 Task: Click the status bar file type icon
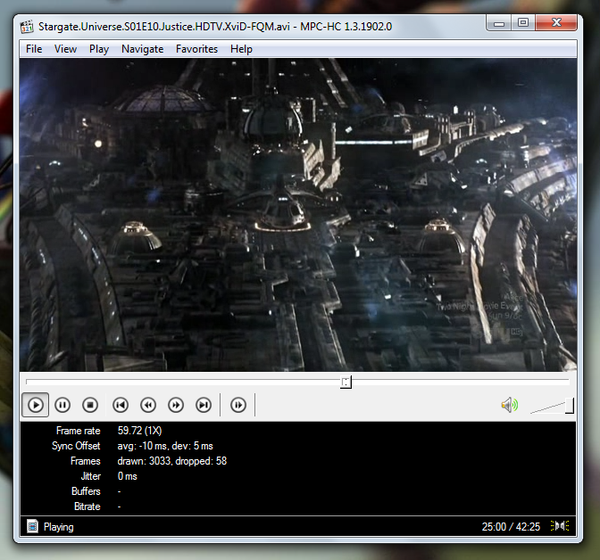(x=33, y=526)
